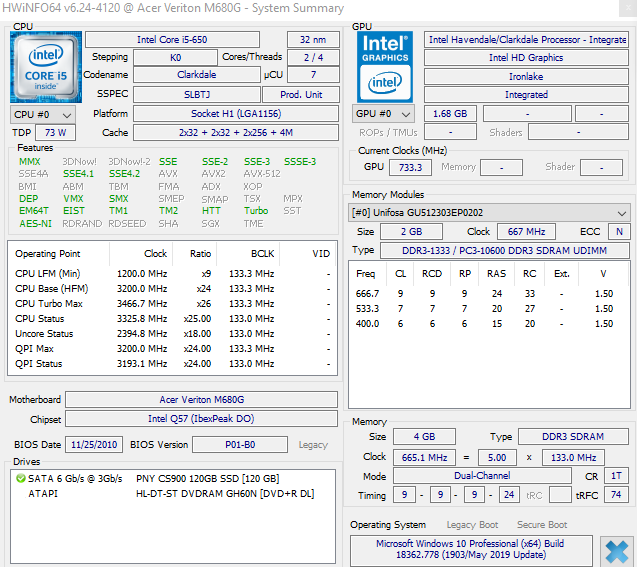Select the 533.3 frequency timing row
This screenshot has width=637, height=567.
[x=489, y=309]
